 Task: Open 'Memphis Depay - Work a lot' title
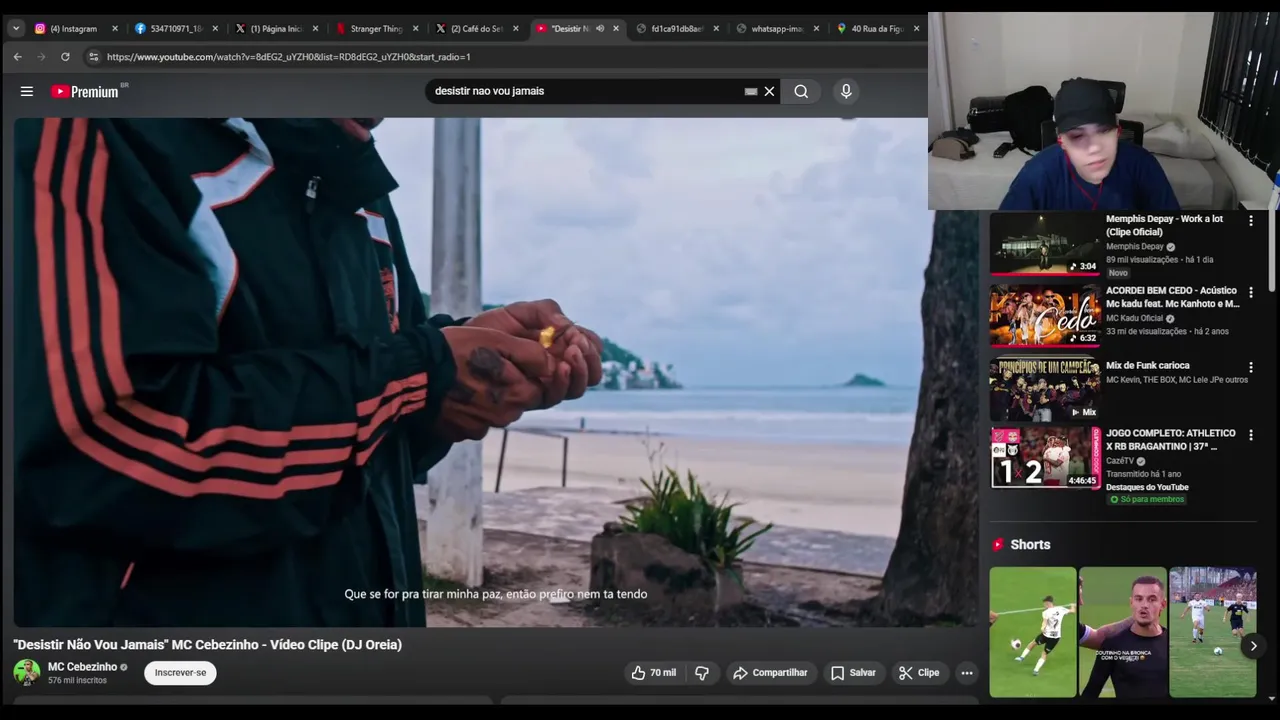tap(1165, 225)
